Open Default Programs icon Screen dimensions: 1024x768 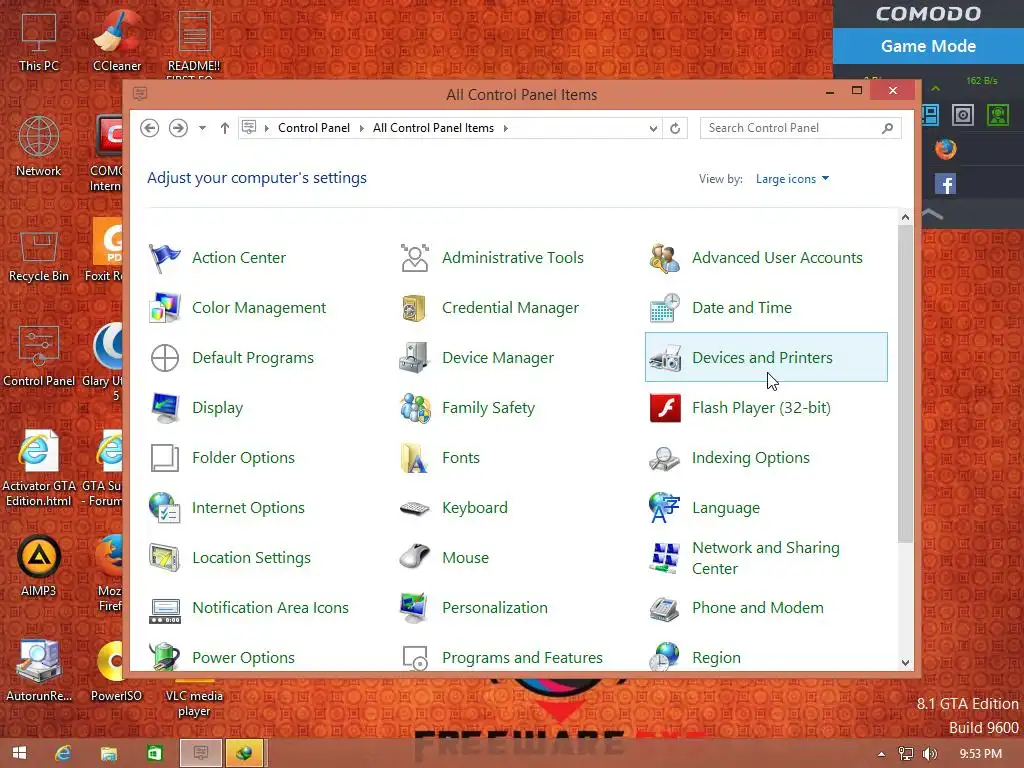(165, 358)
